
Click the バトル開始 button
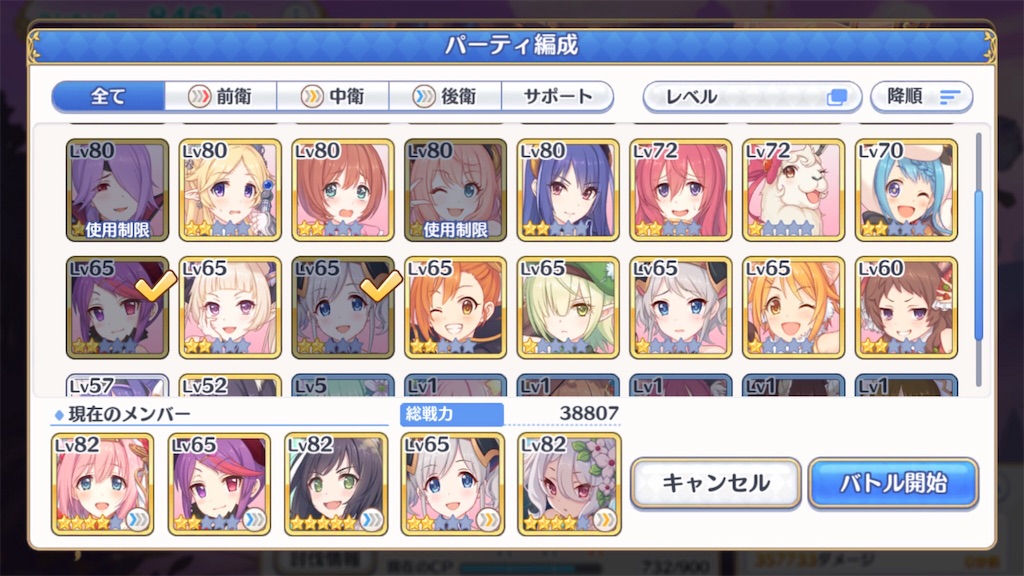click(x=893, y=483)
